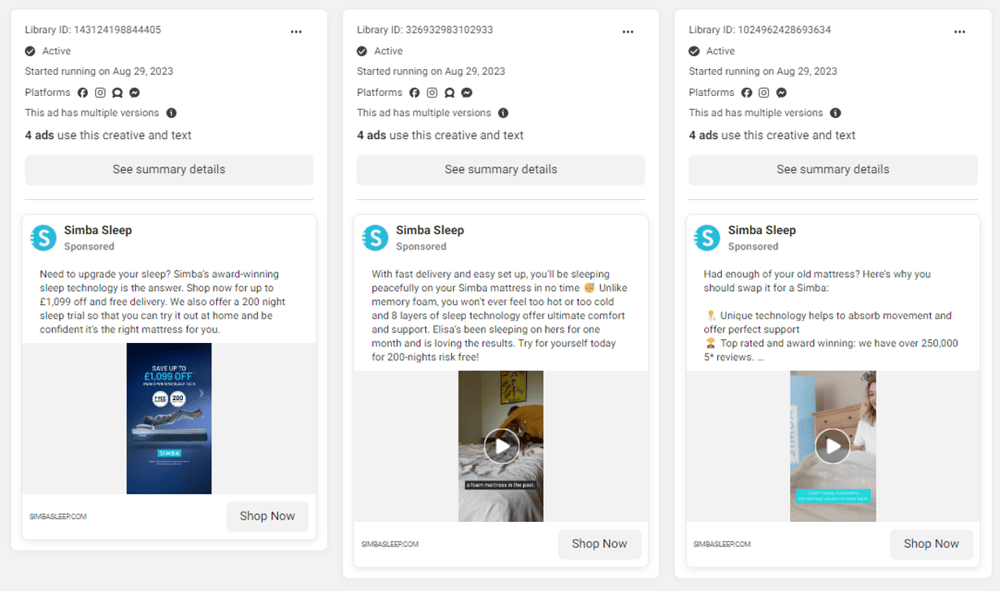Screen dimensions: 1000x591
Task: Expand See summary details for third ad
Action: coord(833,170)
